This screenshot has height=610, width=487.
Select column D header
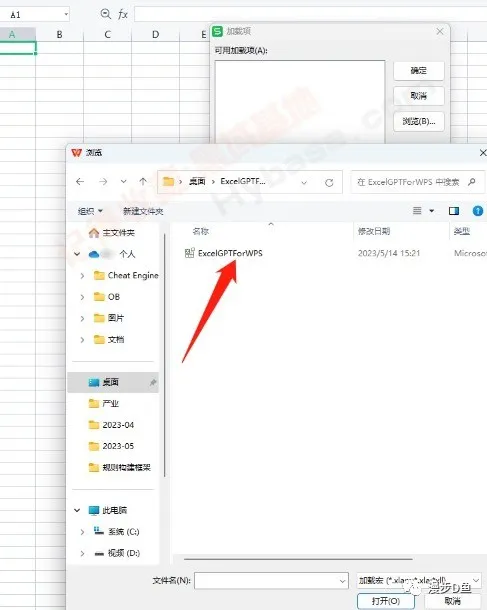(155, 34)
